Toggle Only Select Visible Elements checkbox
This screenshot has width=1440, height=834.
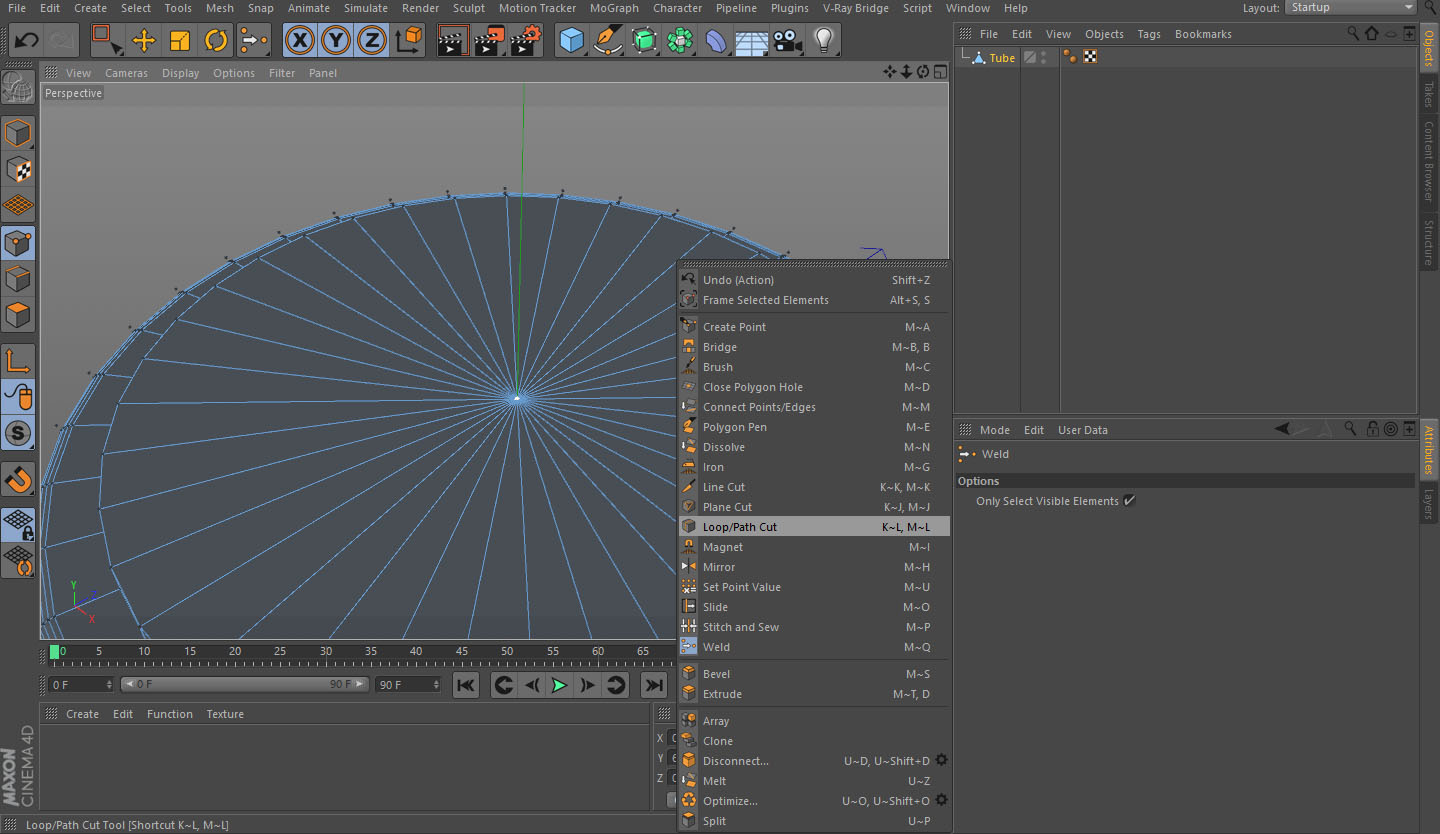coord(1129,501)
